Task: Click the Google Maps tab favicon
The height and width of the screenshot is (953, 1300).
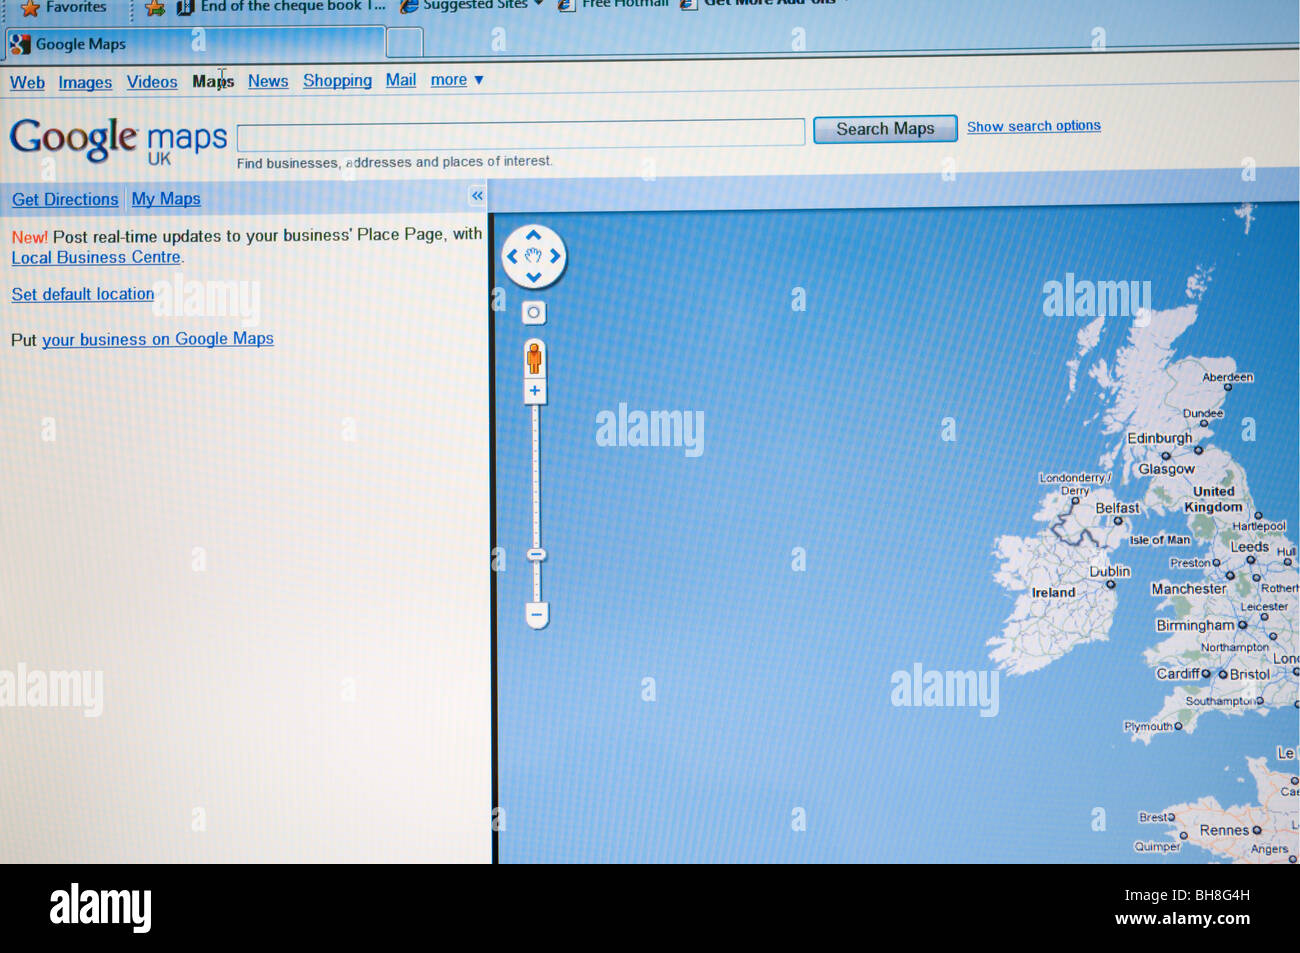Action: point(20,43)
